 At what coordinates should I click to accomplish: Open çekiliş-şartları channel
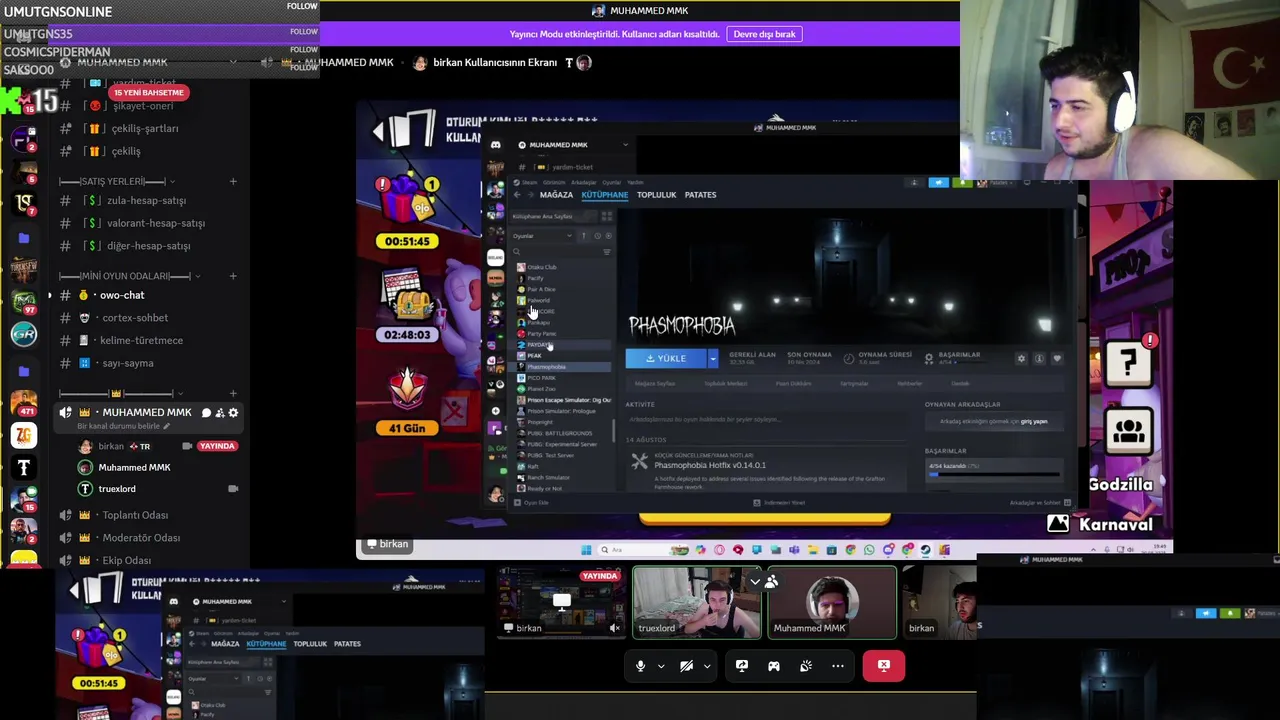[x=145, y=128]
